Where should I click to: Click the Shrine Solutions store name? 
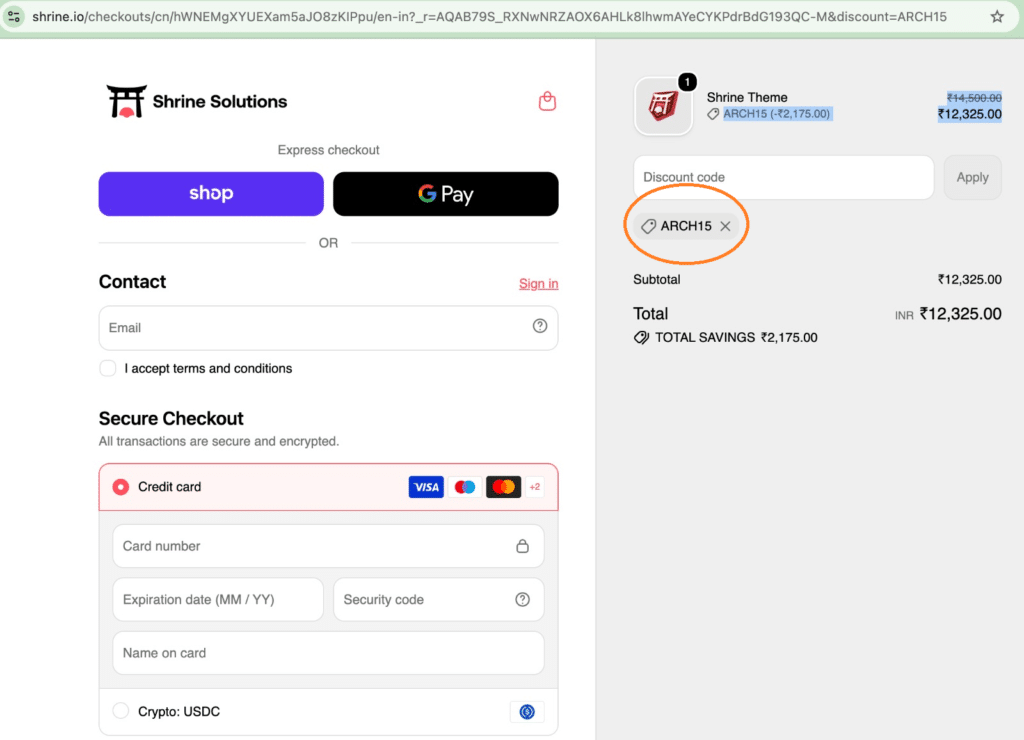pos(219,101)
